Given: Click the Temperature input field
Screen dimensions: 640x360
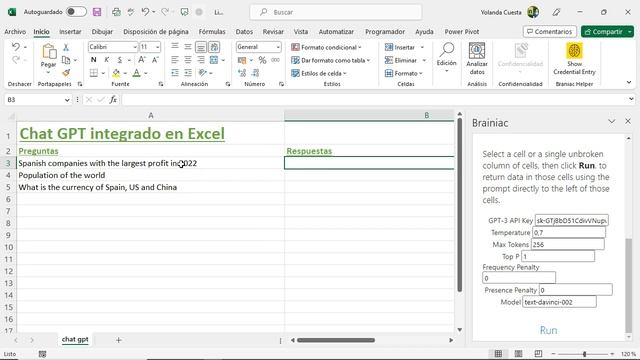Looking at the screenshot, I should coord(569,232).
